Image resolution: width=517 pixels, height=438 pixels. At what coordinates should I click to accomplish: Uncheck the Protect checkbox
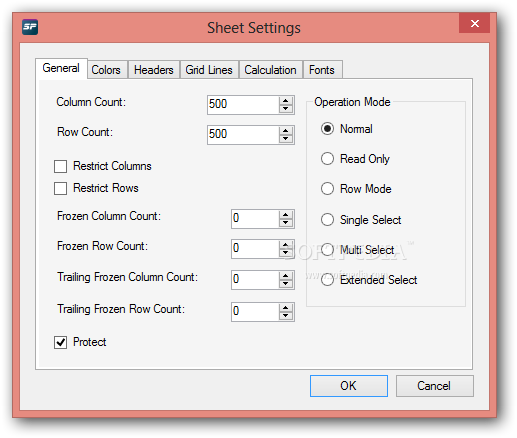coord(60,342)
